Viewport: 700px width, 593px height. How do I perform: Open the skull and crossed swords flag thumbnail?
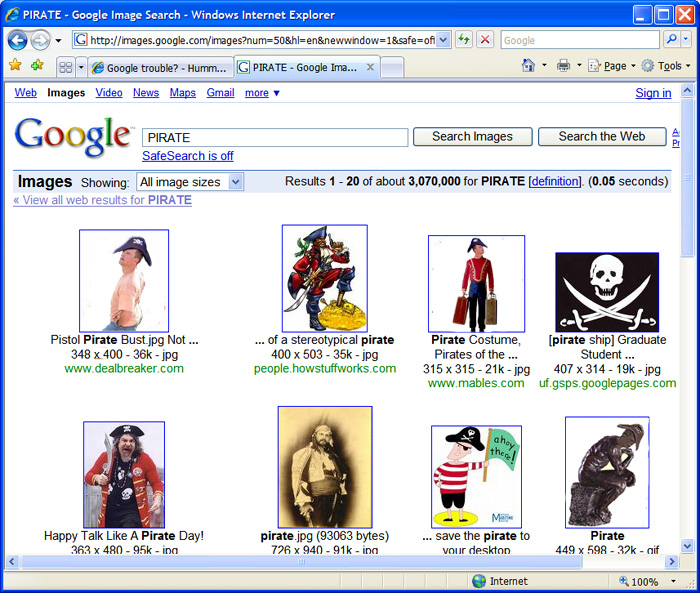pyautogui.click(x=607, y=292)
